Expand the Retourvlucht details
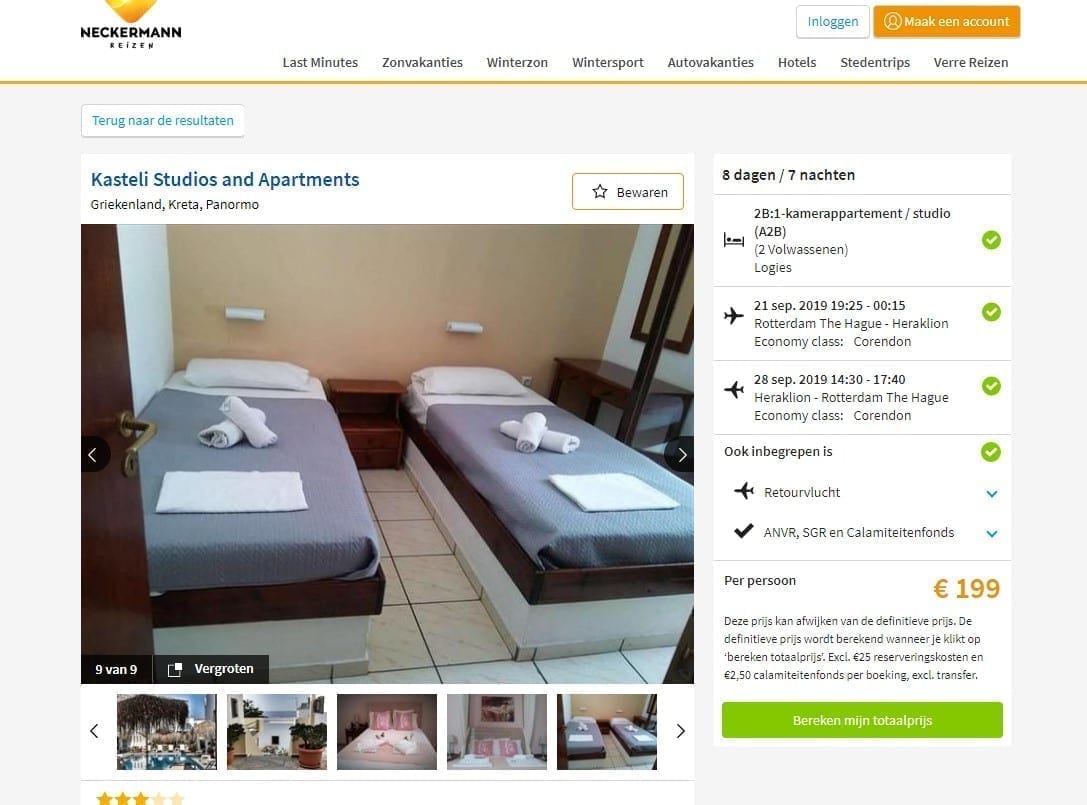 pyautogui.click(x=992, y=494)
